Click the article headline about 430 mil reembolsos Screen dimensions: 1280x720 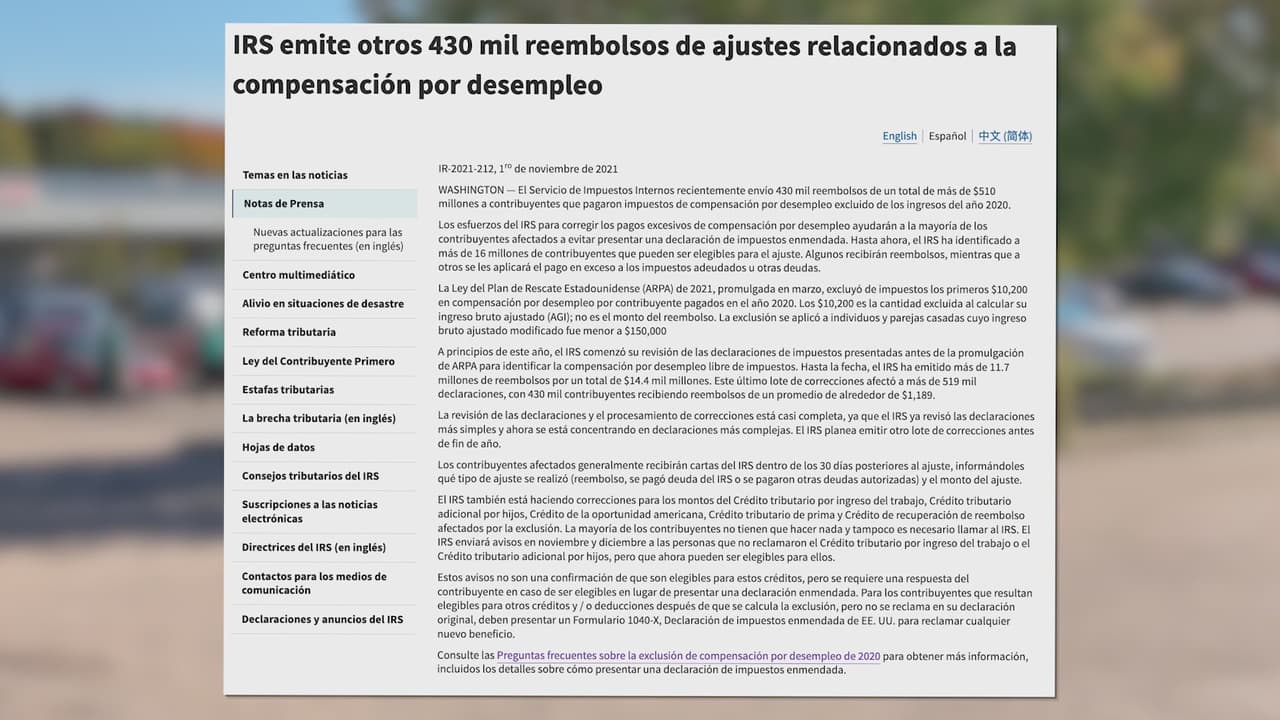click(624, 65)
